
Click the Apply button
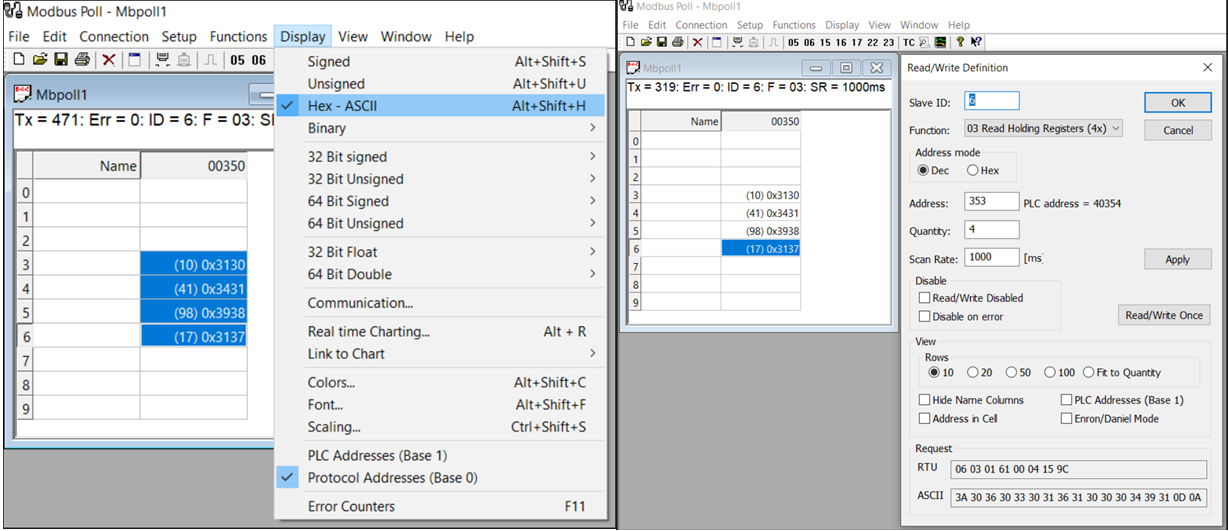[x=1177, y=259]
